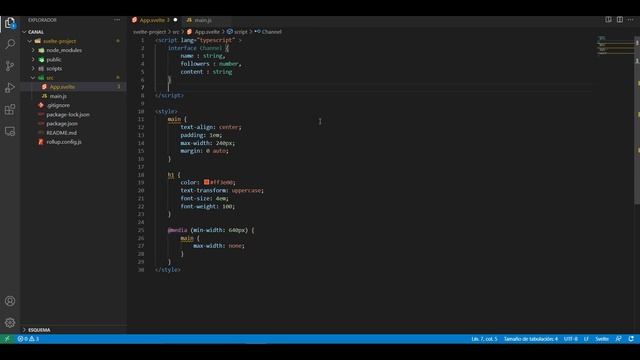This screenshot has width=640, height=360.
Task: Collapse the svelte-project folder
Action: (x=30, y=41)
